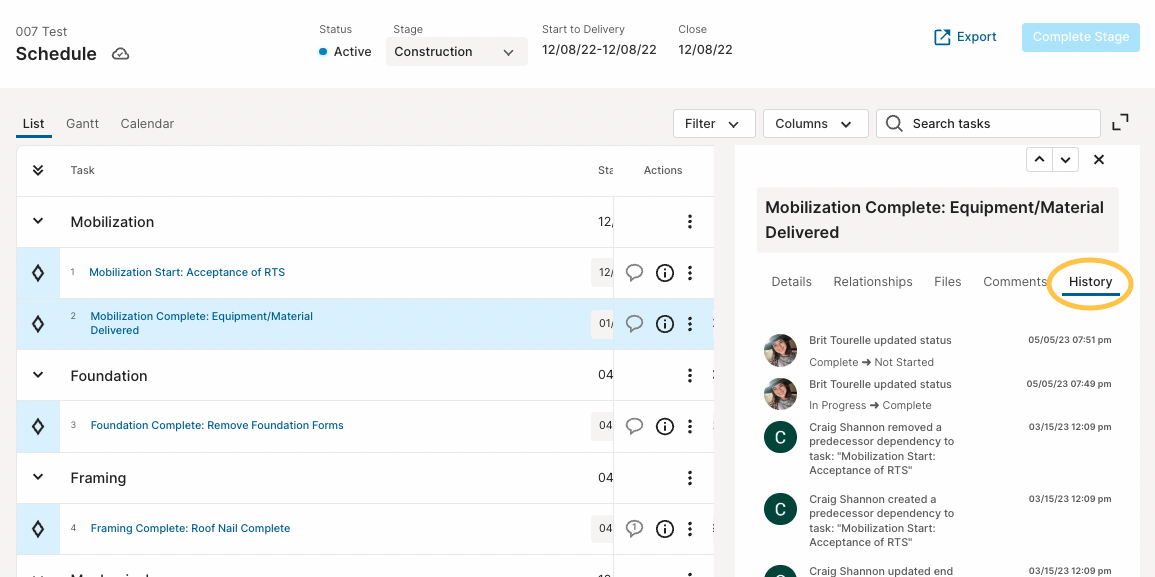Click the Actions column header
The width and height of the screenshot is (1155, 577).
coord(663,170)
